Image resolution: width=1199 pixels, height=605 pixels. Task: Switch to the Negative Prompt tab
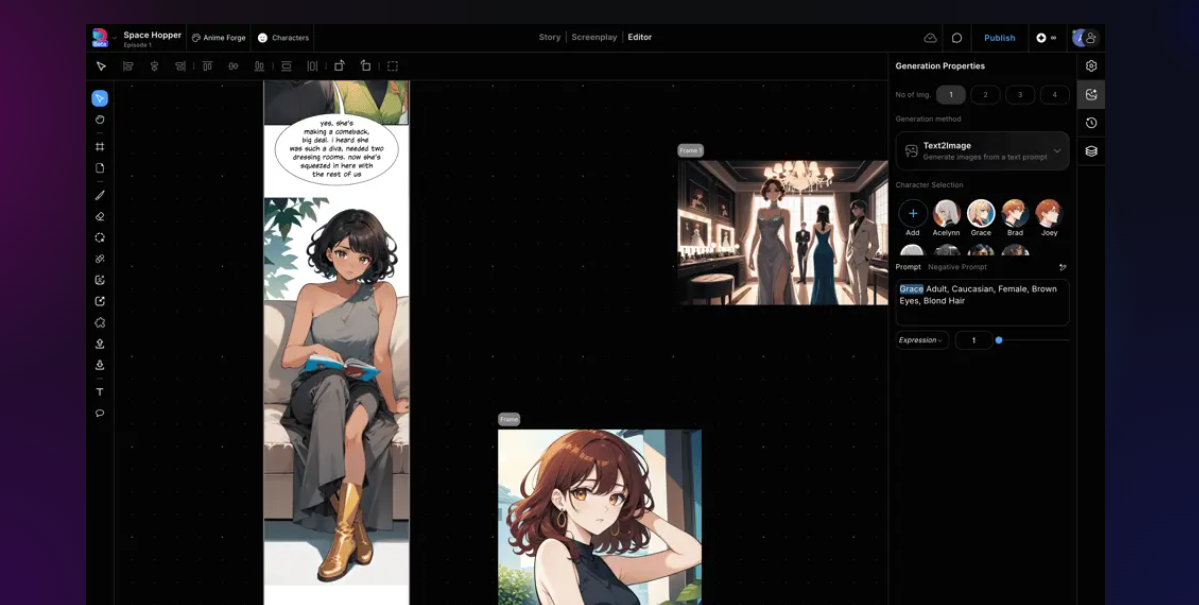click(x=957, y=267)
